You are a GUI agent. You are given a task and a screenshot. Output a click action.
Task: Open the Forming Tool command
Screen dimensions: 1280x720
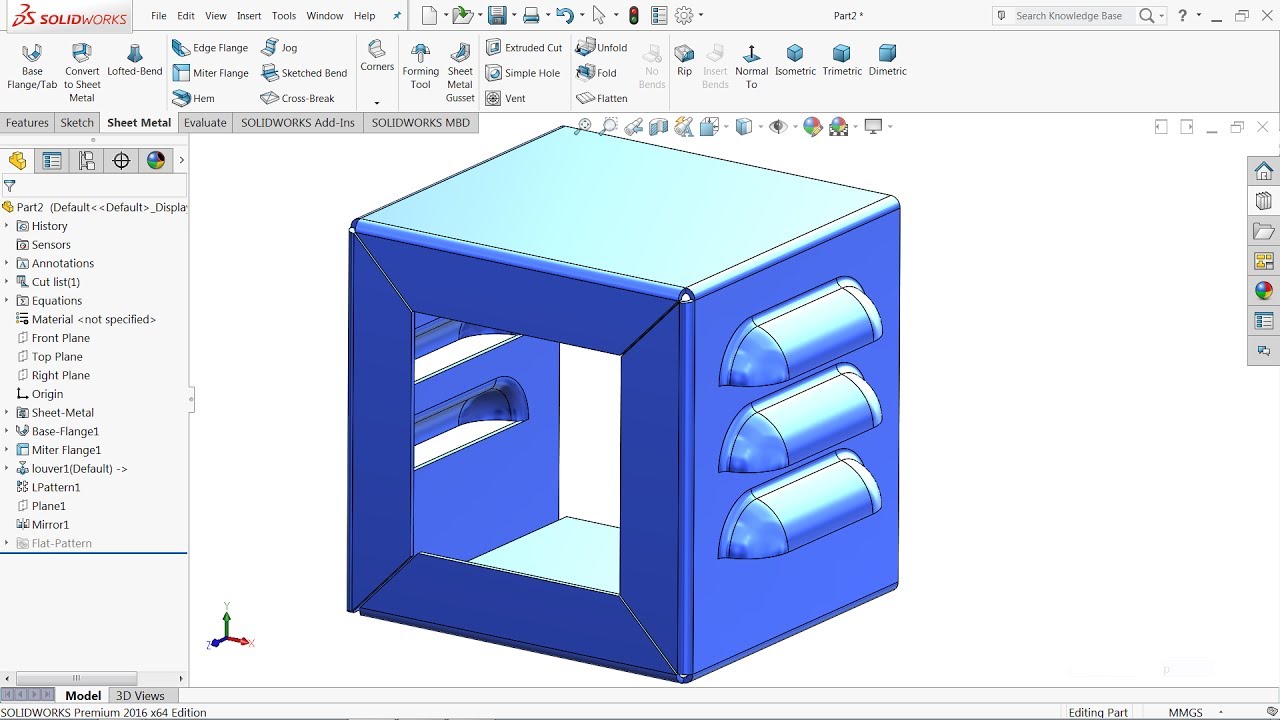click(x=421, y=66)
